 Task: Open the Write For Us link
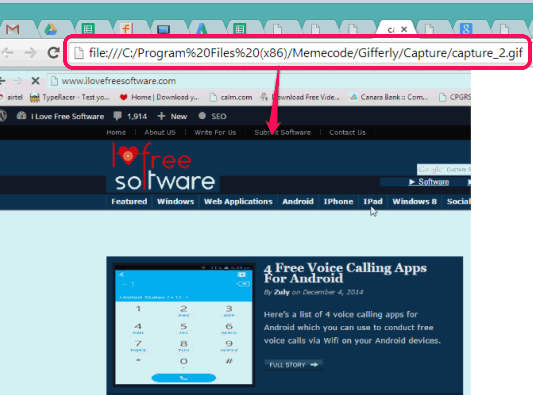(215, 133)
